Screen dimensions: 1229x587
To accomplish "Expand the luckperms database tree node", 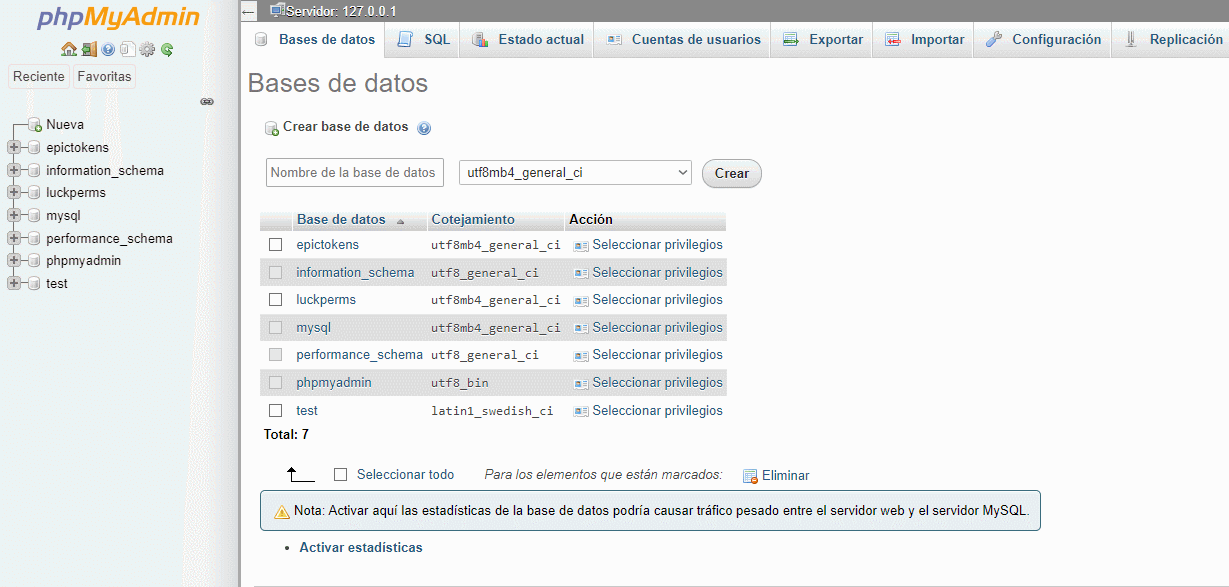I will point(14,193).
